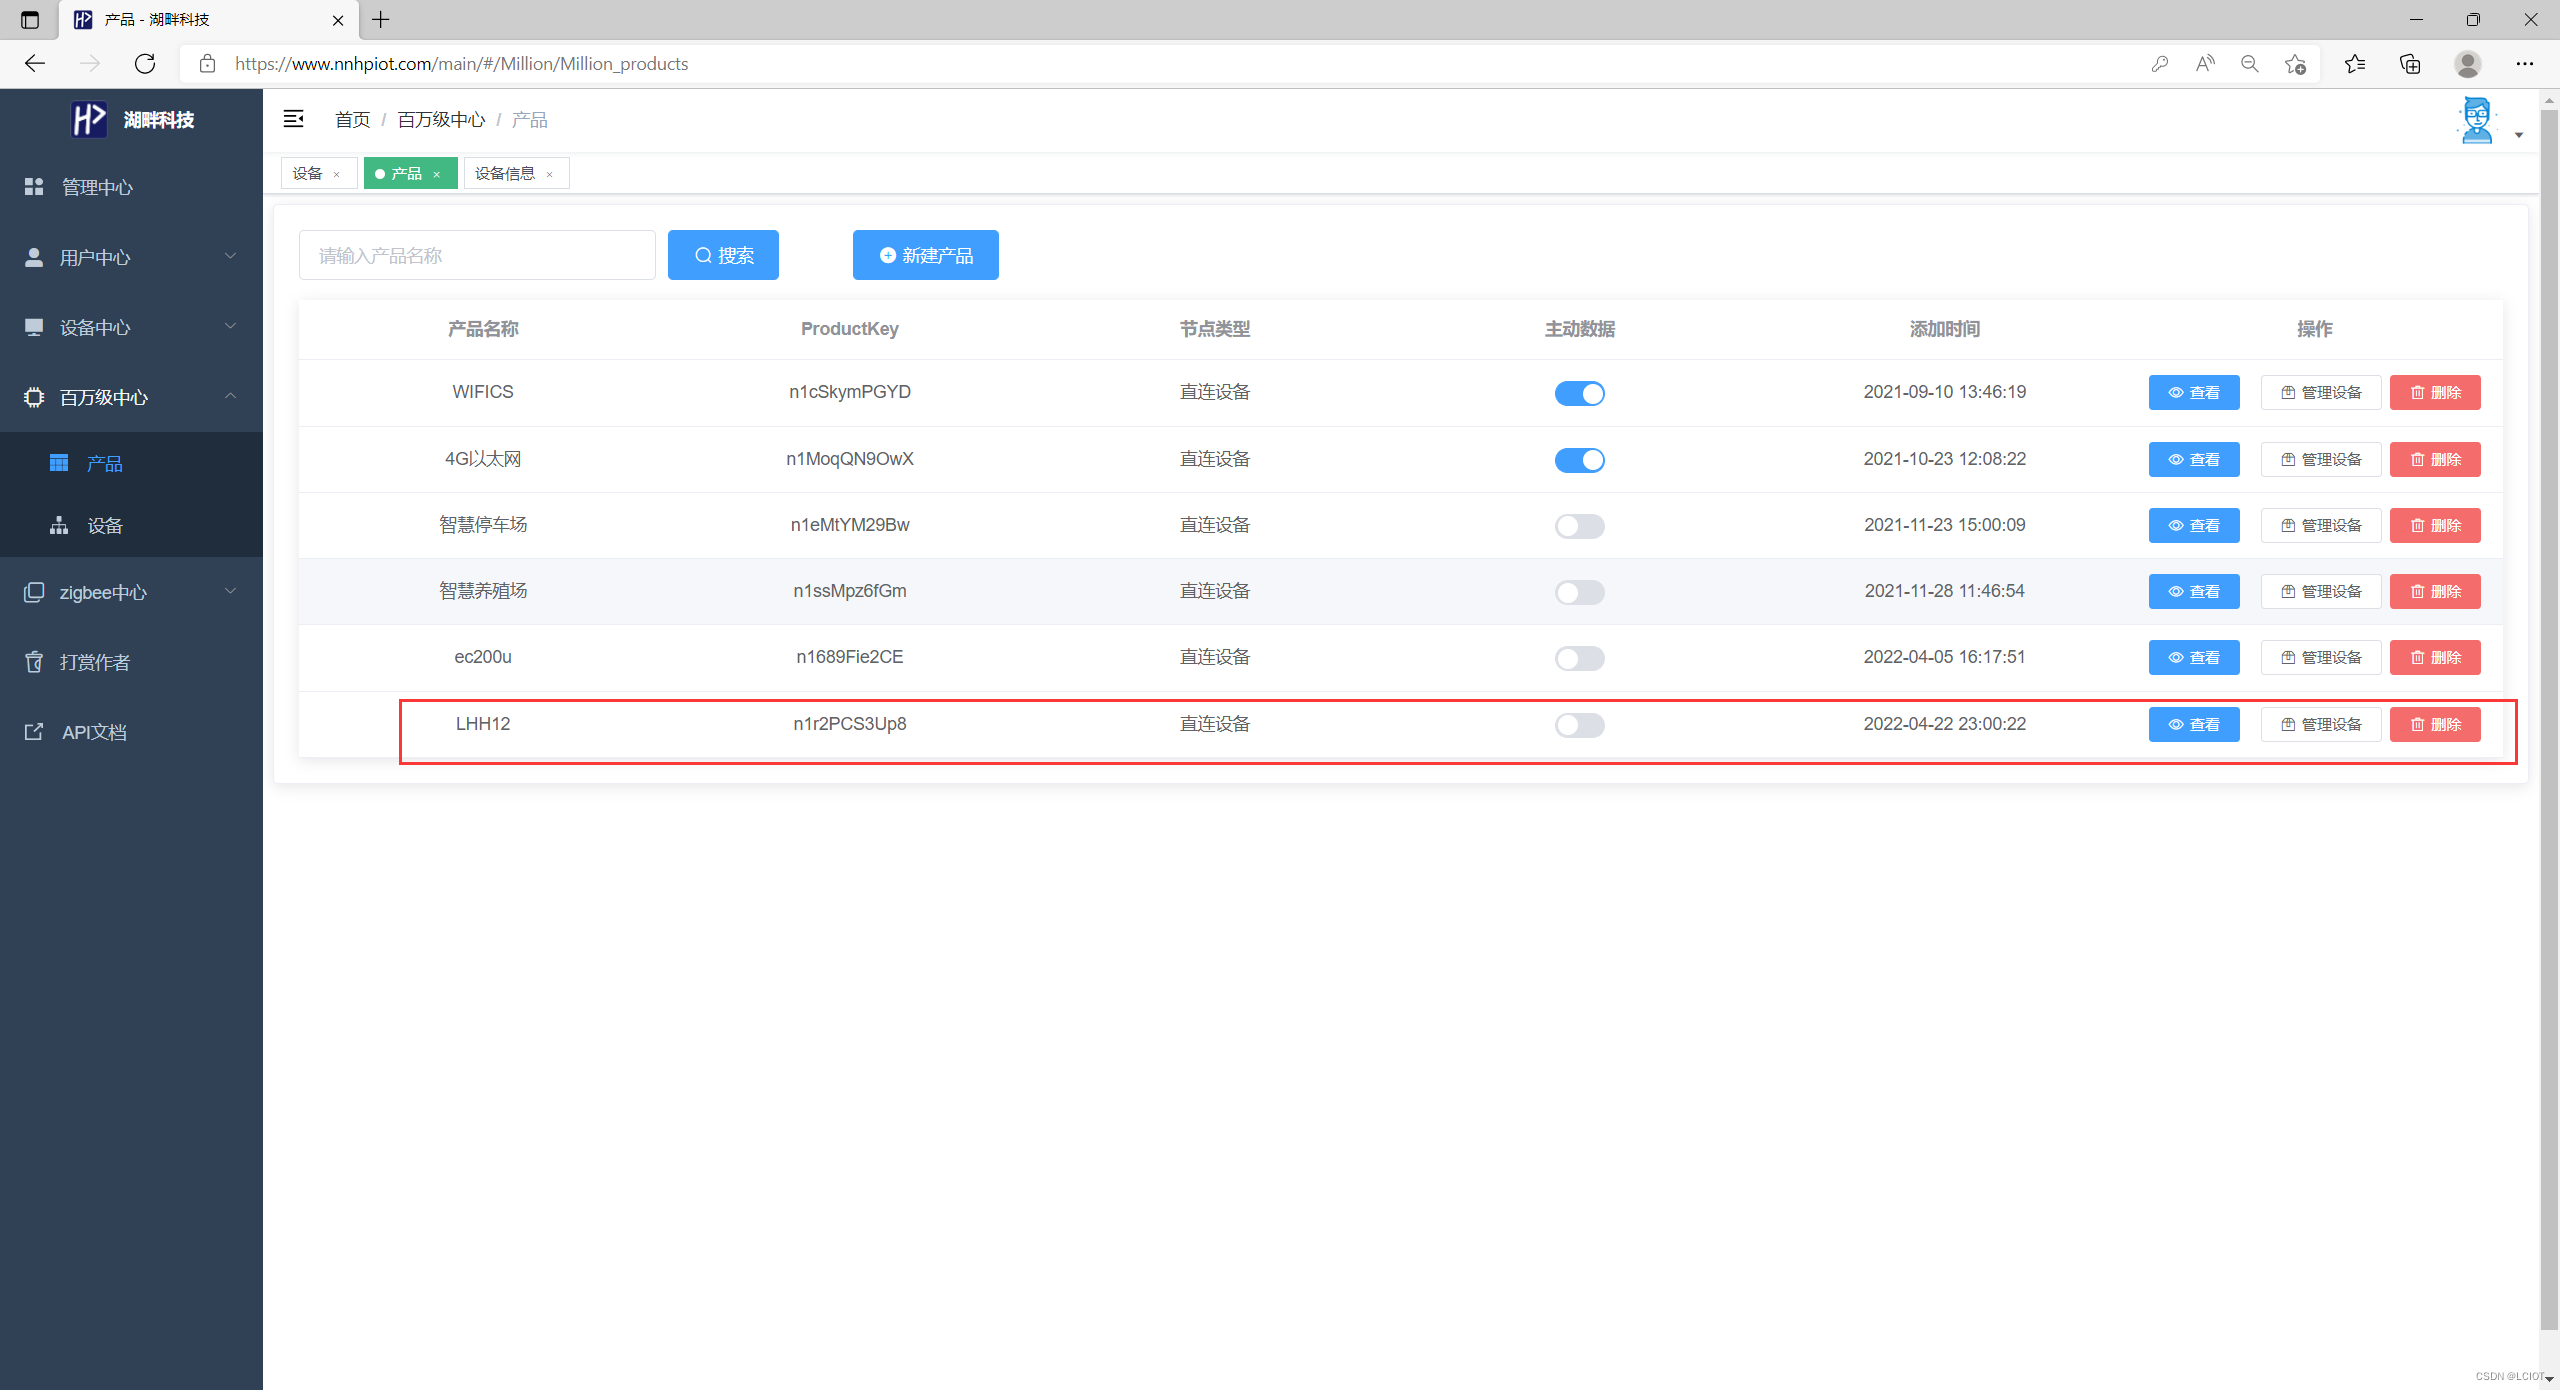
Task: Click the 湖畔科技 logo icon
Action: click(x=88, y=119)
